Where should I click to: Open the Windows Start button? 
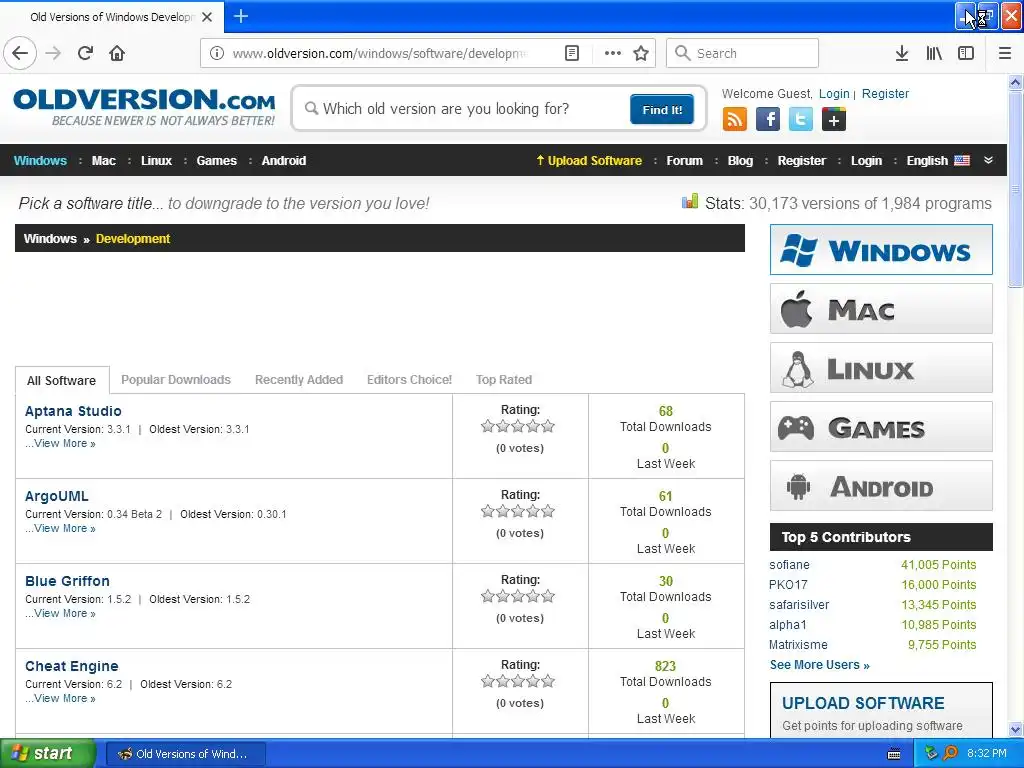click(48, 753)
